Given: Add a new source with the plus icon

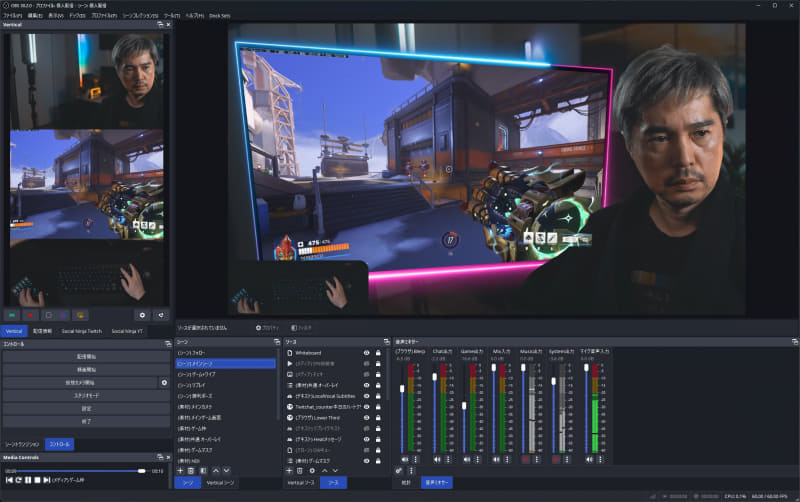Looking at the screenshot, I should coord(289,470).
